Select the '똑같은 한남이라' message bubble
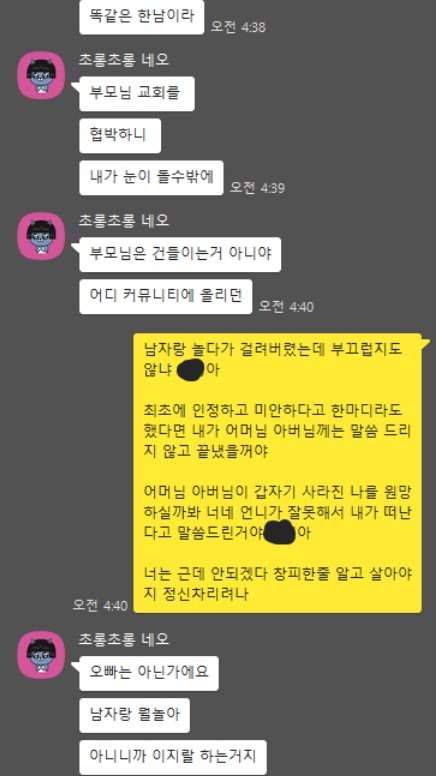This screenshot has height=776, width=442. pos(142,17)
